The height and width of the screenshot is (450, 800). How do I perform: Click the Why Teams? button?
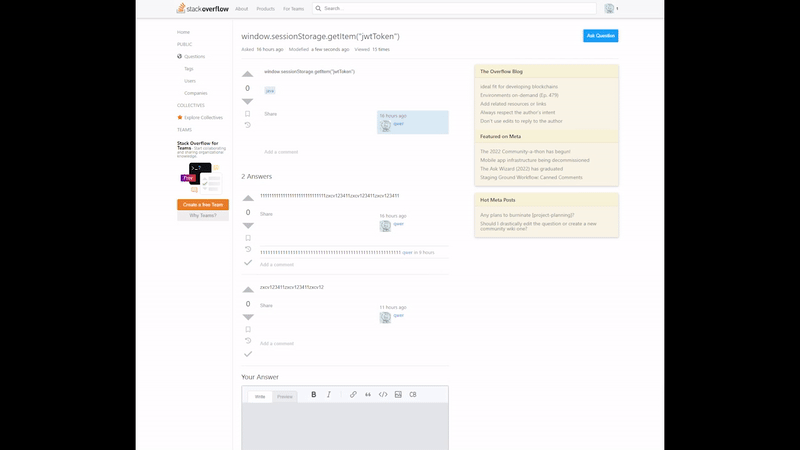(x=203, y=215)
